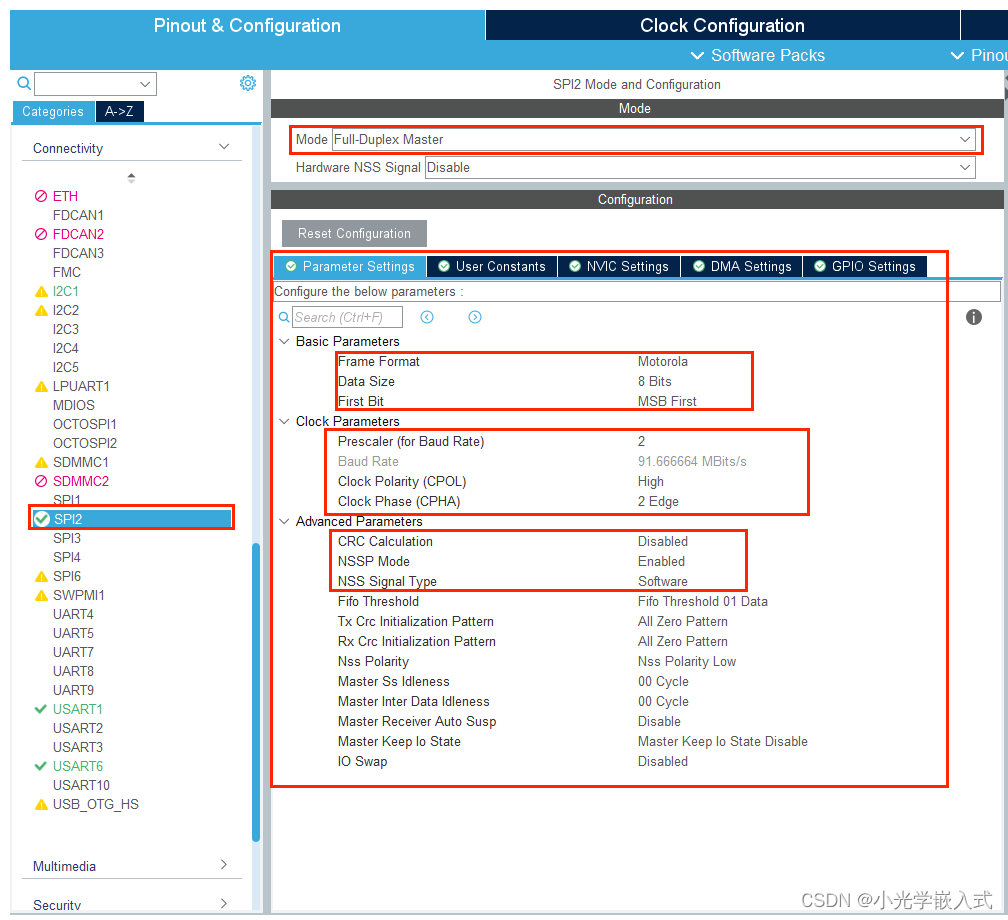Select USART10 in the peripheral list

pyautogui.click(x=82, y=785)
